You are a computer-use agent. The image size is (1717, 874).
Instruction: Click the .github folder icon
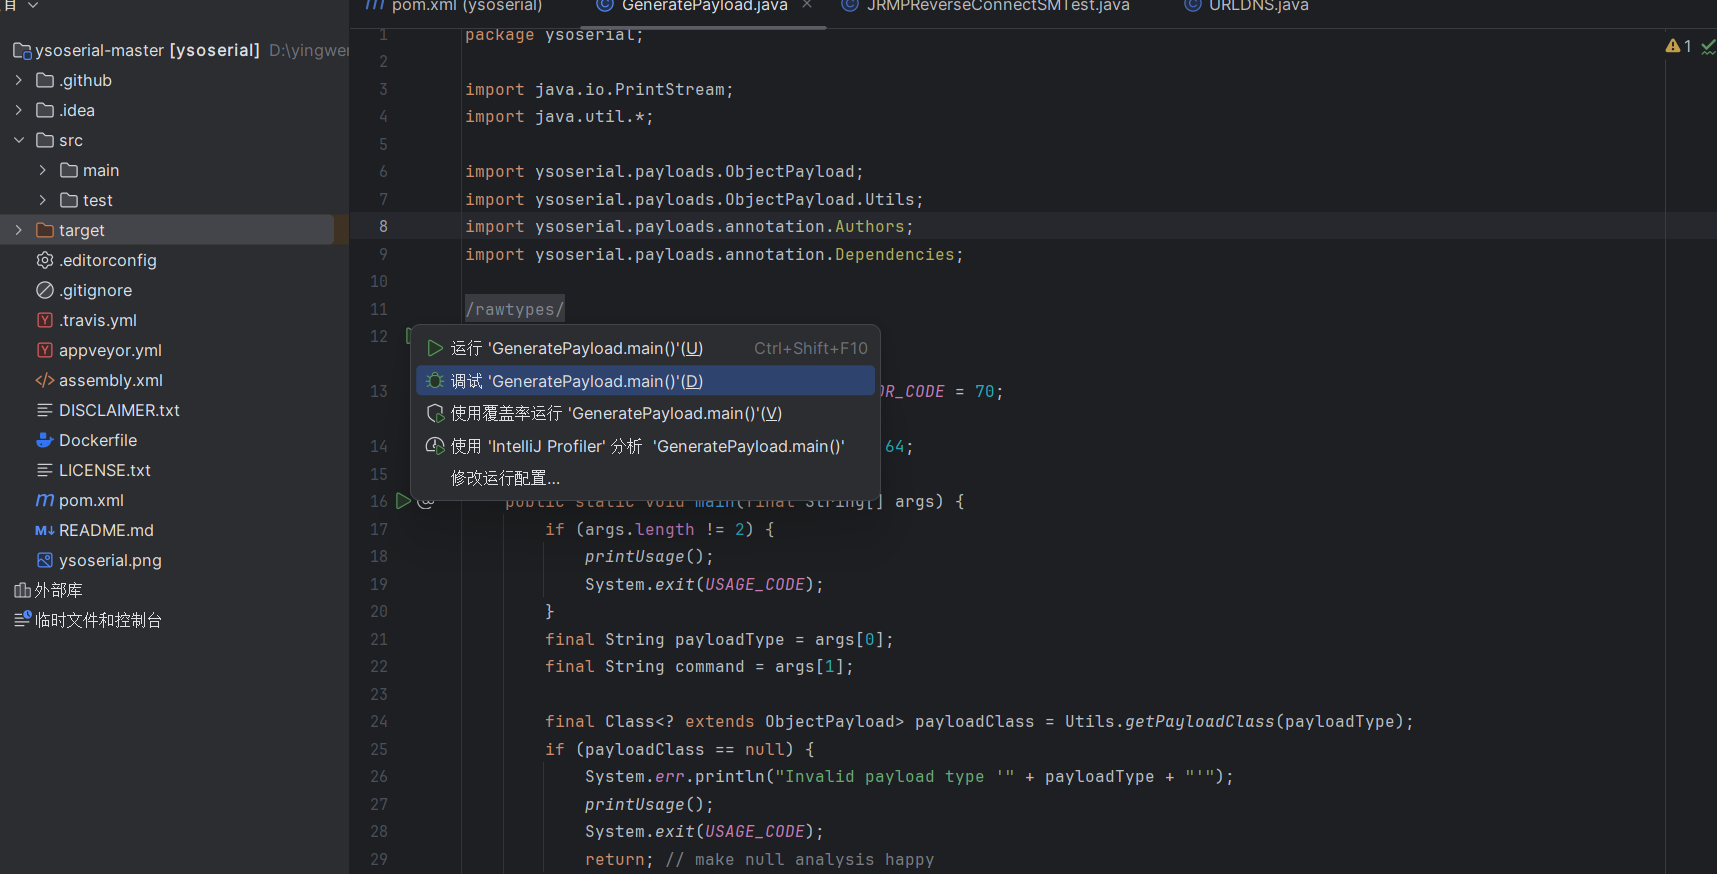[x=45, y=80]
